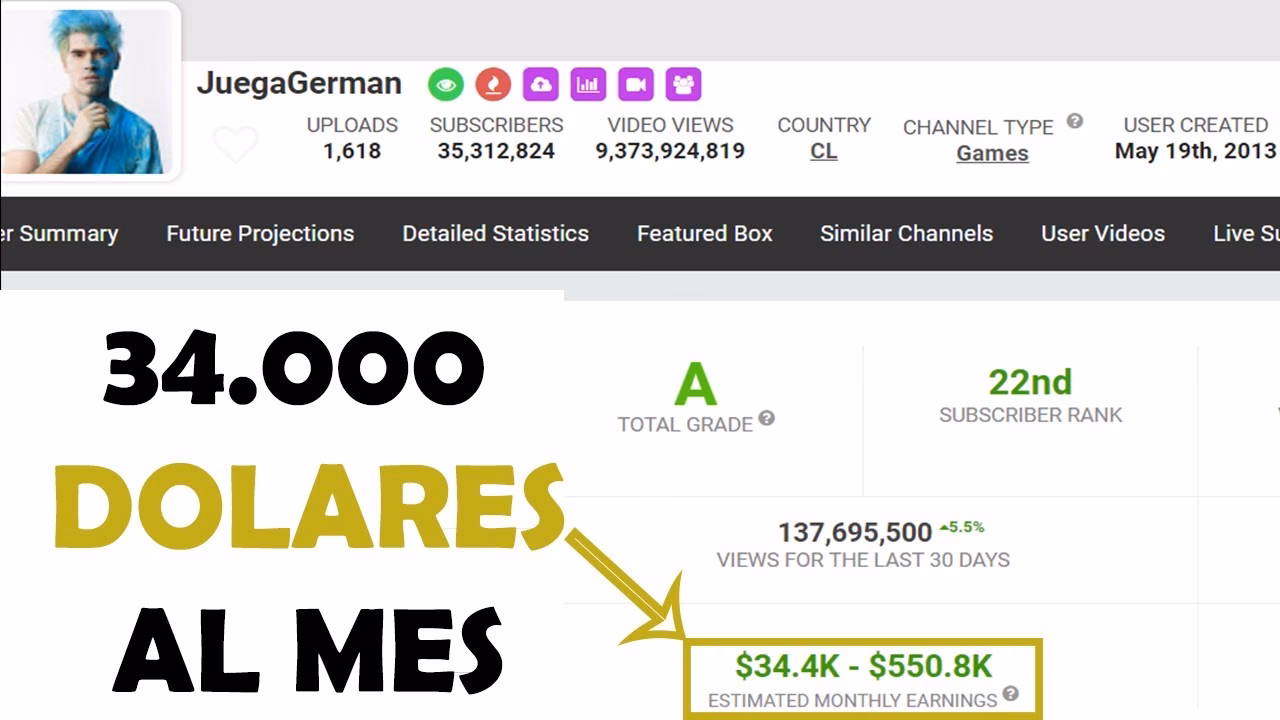Click the green eye icon beside JuegaGerman
1280x720 pixels.
[446, 85]
